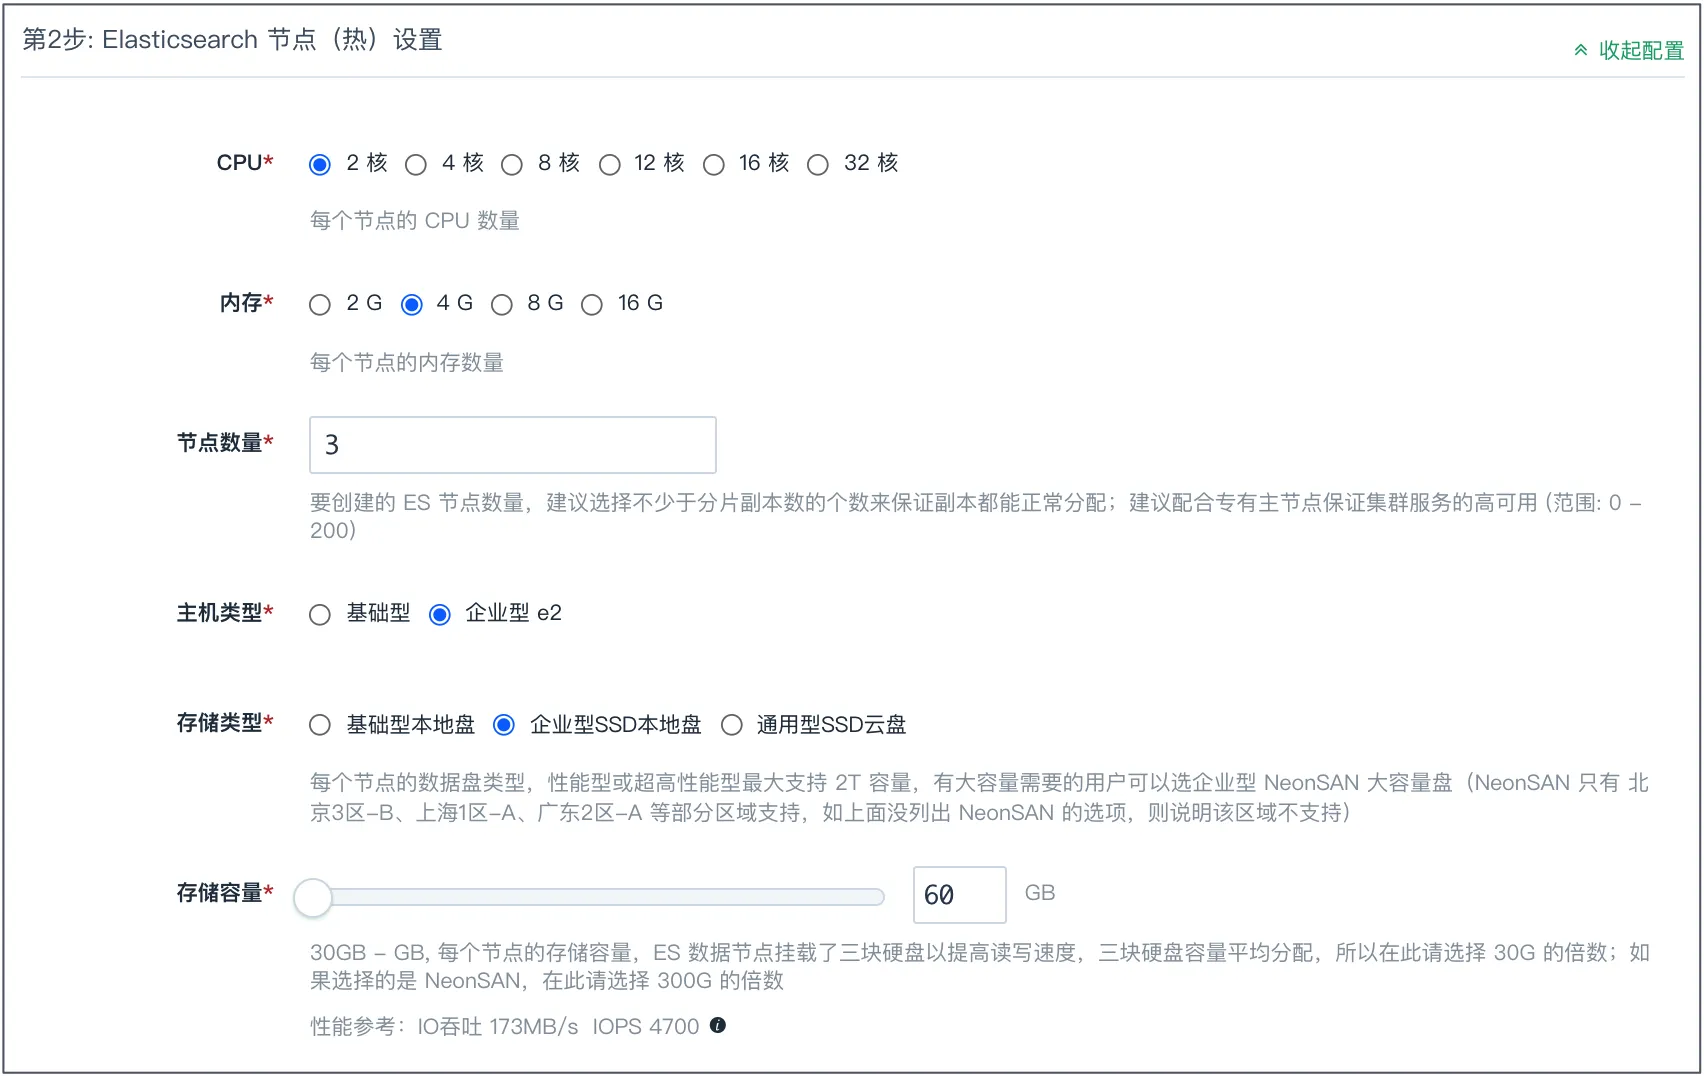Pick 通用型SSD云盘 storage type
Viewport: 1704px width, 1076px height.
[x=732, y=725]
